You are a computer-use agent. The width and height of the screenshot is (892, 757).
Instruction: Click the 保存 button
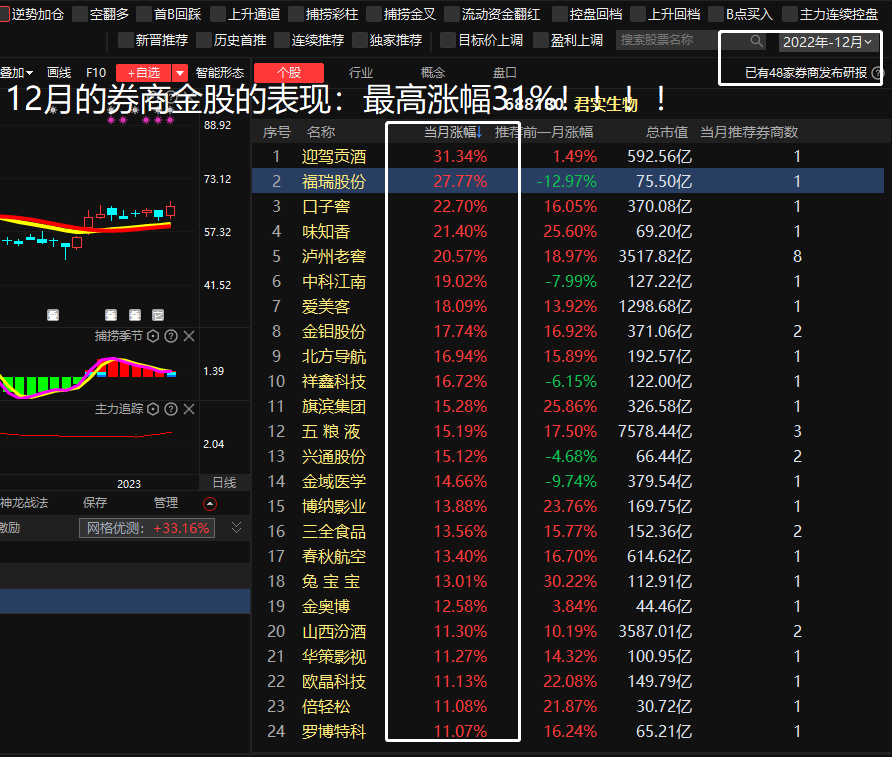tap(95, 503)
